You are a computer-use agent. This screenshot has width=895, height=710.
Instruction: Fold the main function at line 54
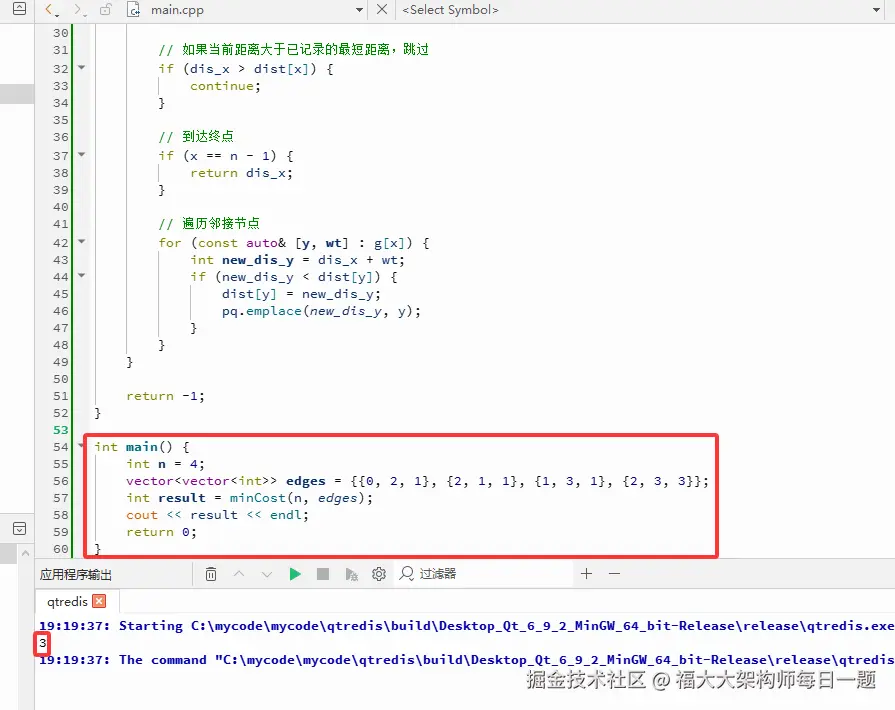(x=82, y=446)
